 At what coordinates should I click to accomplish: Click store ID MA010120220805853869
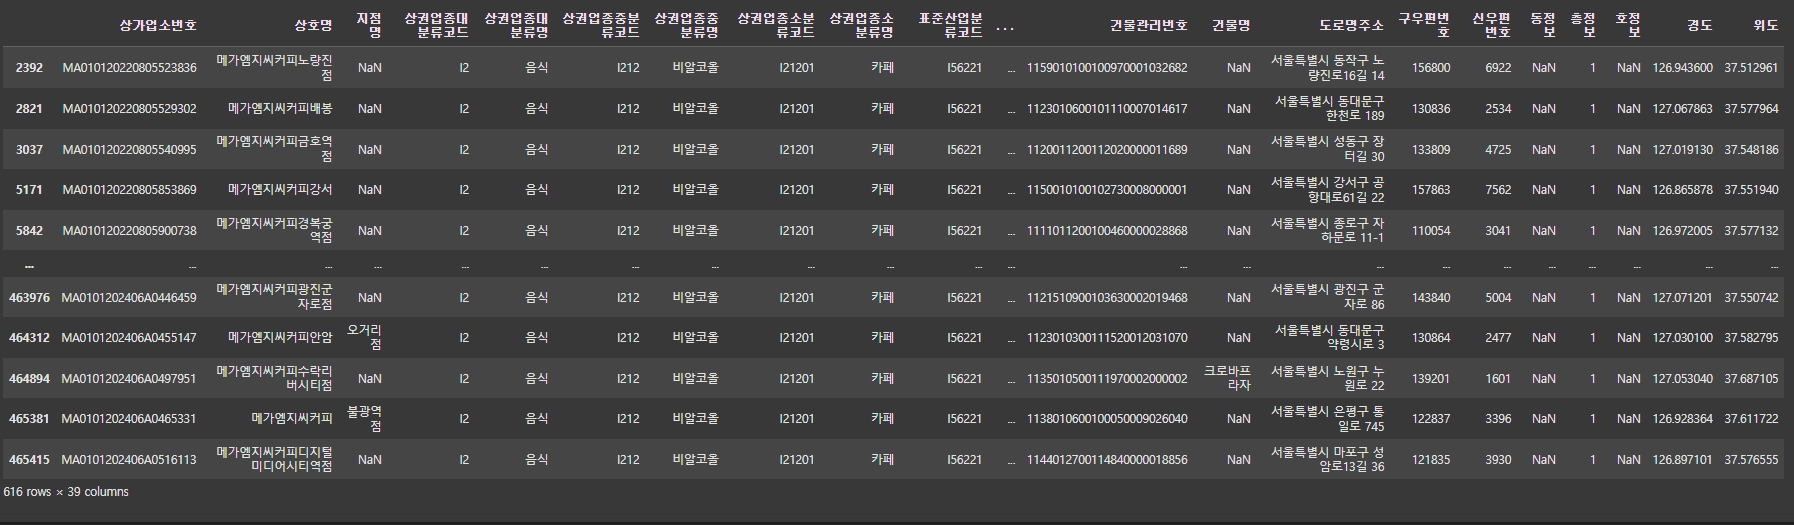click(129, 189)
